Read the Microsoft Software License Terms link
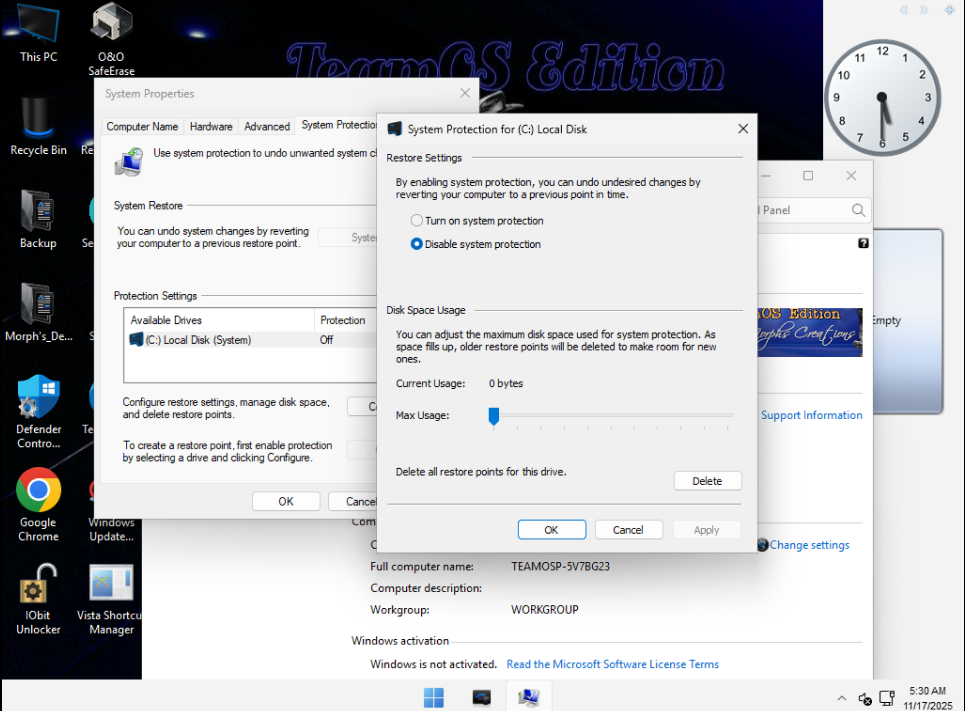The width and height of the screenshot is (965, 711). [612, 664]
